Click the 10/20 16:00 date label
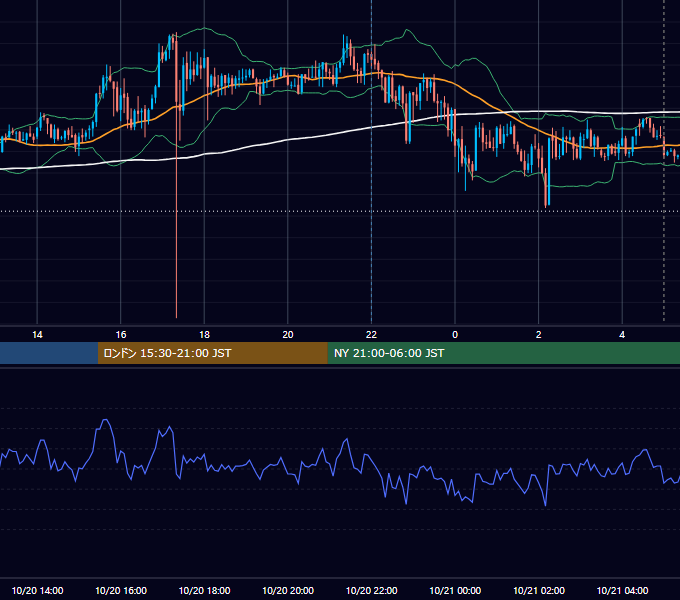680x600 pixels. (121, 590)
